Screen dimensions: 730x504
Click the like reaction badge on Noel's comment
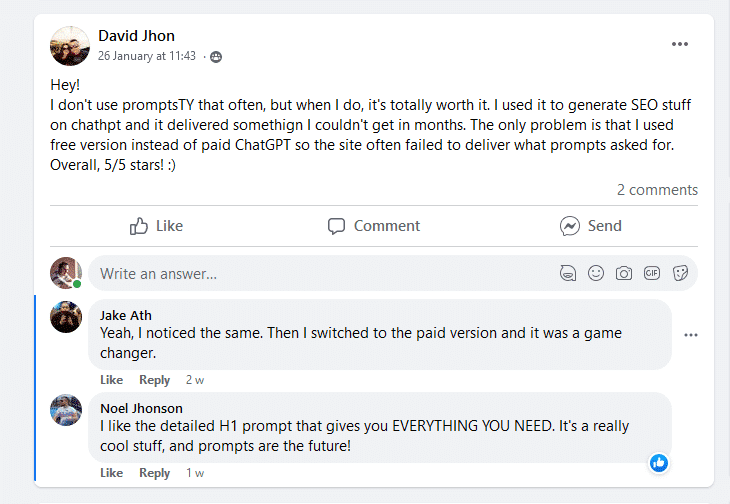(659, 462)
